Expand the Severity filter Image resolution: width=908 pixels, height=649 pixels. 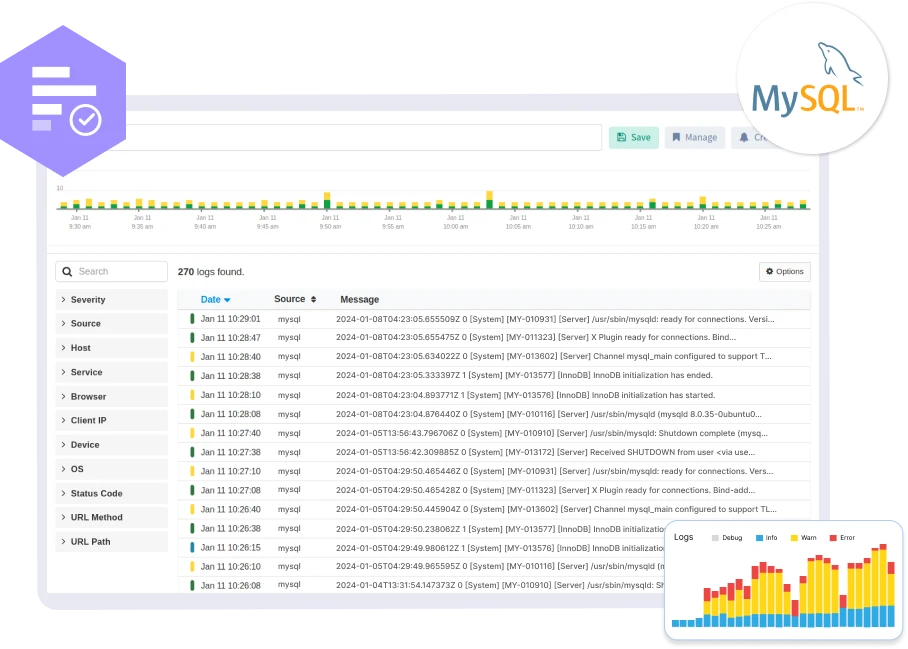pyautogui.click(x=111, y=299)
